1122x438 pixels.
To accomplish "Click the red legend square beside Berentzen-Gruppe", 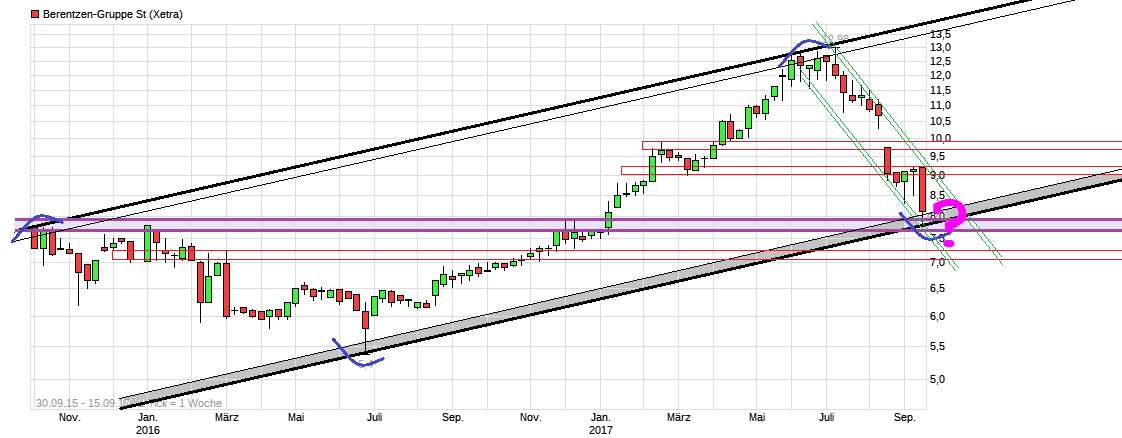I will pyautogui.click(x=35, y=14).
